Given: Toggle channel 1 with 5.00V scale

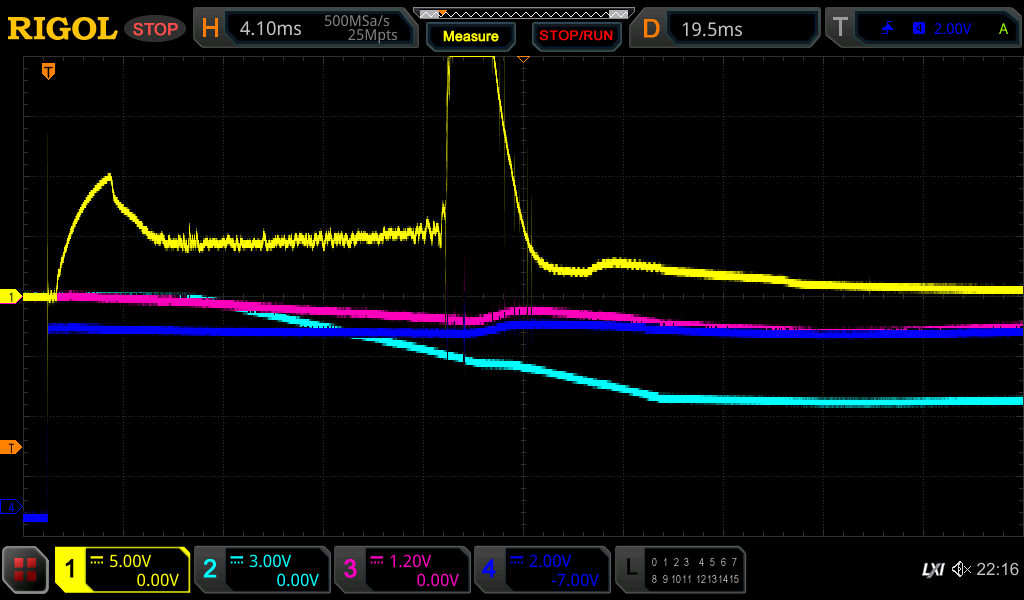Looking at the screenshot, I should click(x=123, y=570).
